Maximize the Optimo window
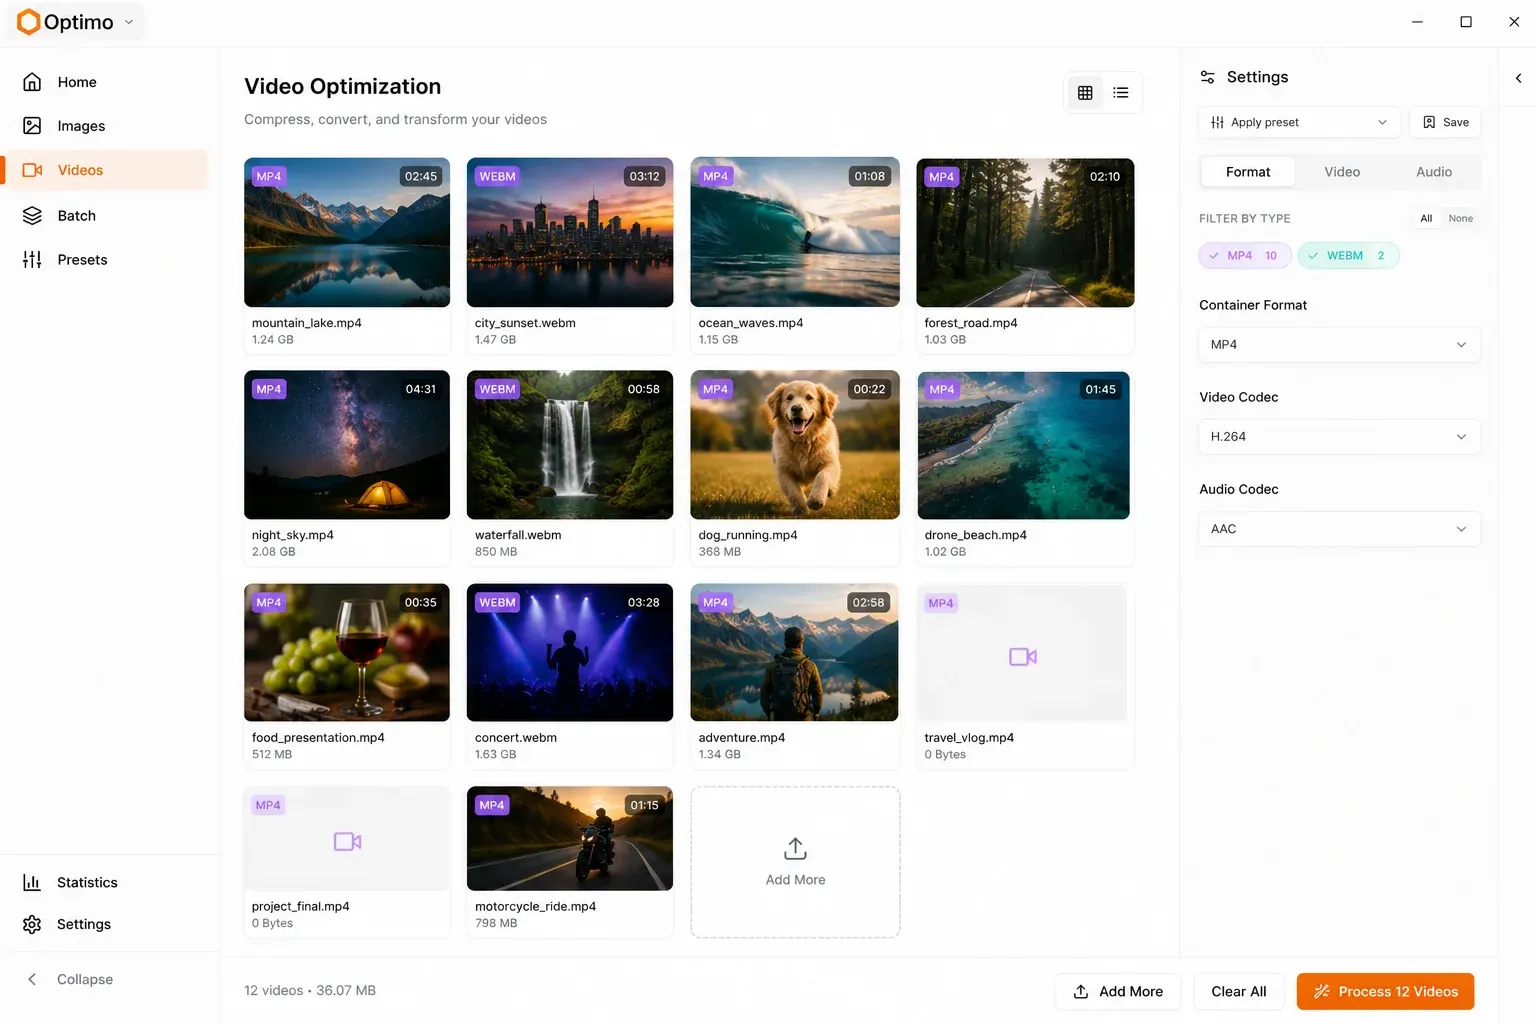Viewport: 1536px width, 1024px height. [x=1466, y=22]
